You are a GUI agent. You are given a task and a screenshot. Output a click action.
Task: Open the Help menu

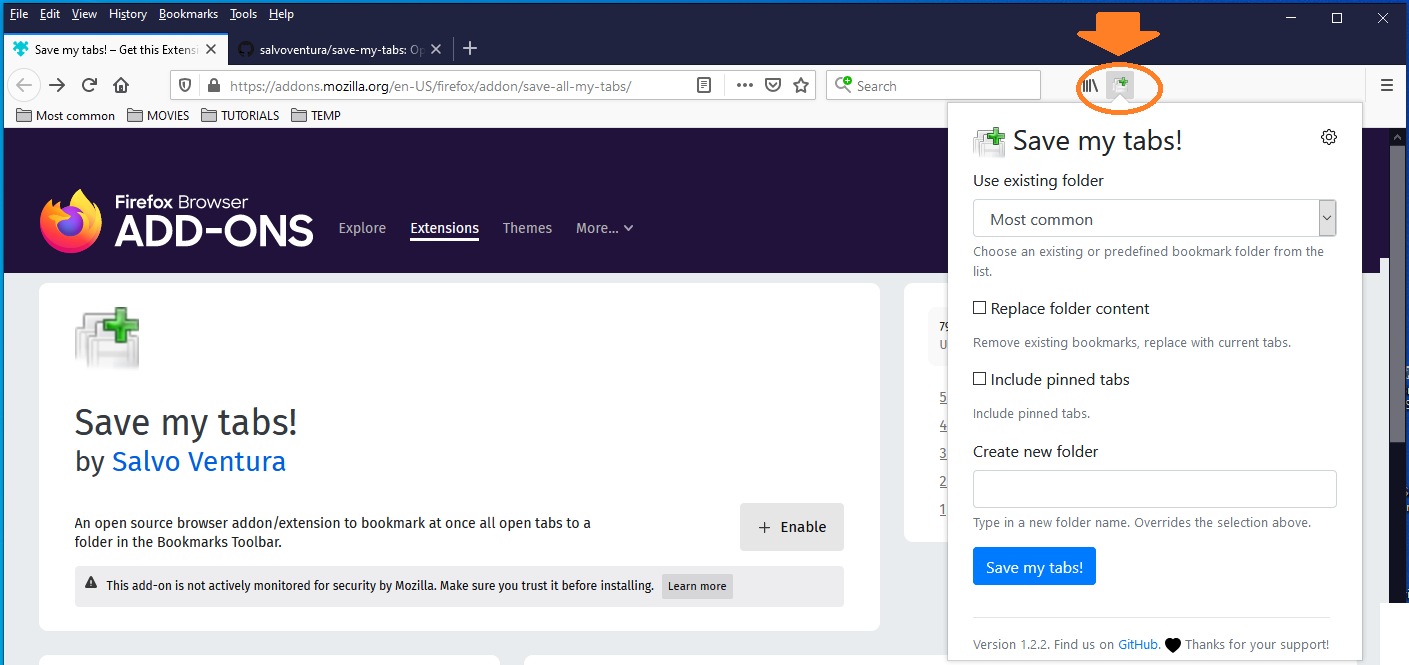281,14
